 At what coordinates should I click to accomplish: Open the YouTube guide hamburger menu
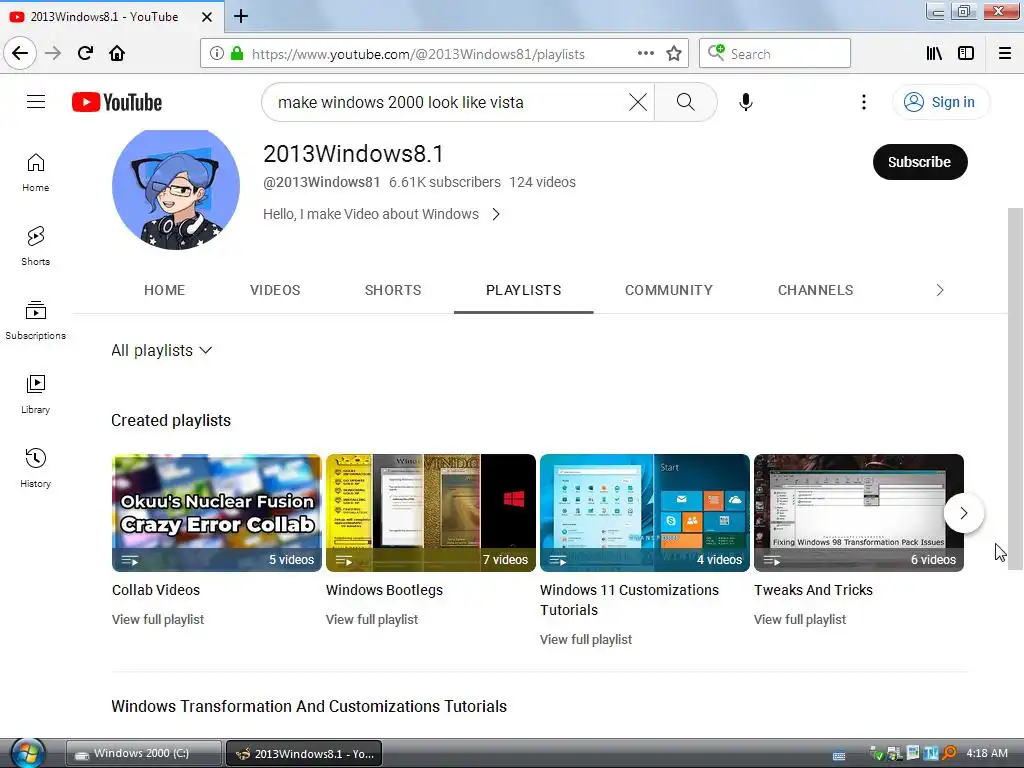36,102
